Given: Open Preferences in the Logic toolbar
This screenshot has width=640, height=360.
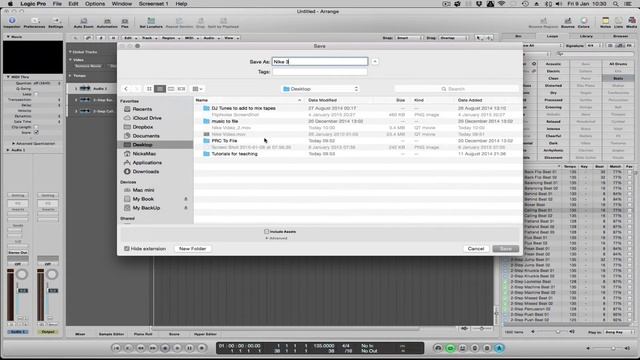Looking at the screenshot, I should tap(34, 22).
